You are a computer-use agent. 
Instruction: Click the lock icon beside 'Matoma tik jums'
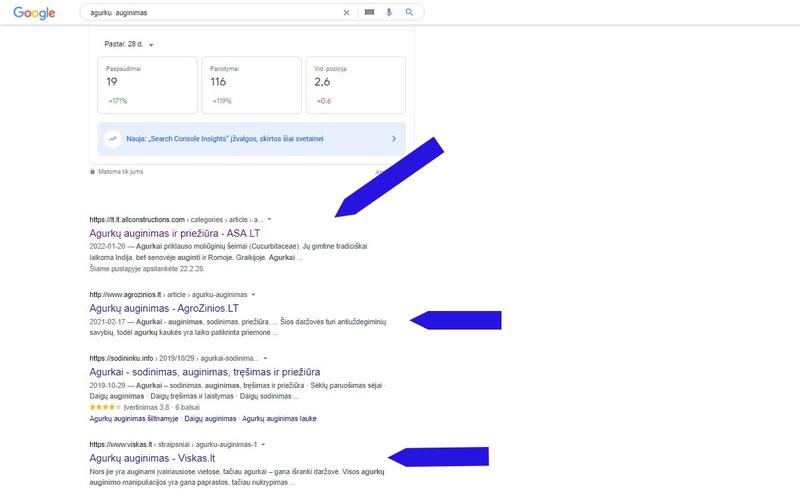(92, 171)
